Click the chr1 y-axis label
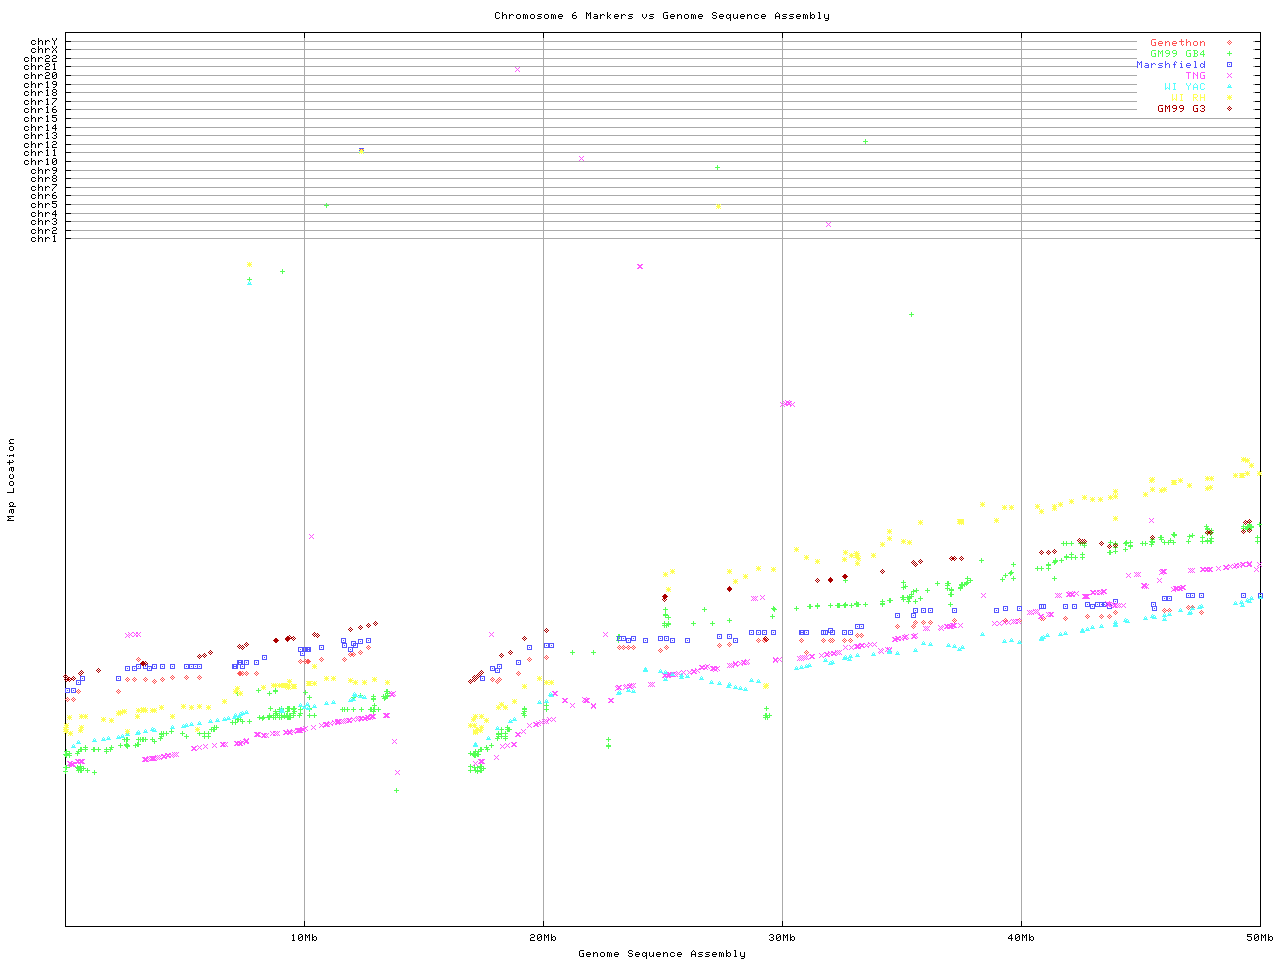The width and height of the screenshot is (1280, 960). [44, 238]
